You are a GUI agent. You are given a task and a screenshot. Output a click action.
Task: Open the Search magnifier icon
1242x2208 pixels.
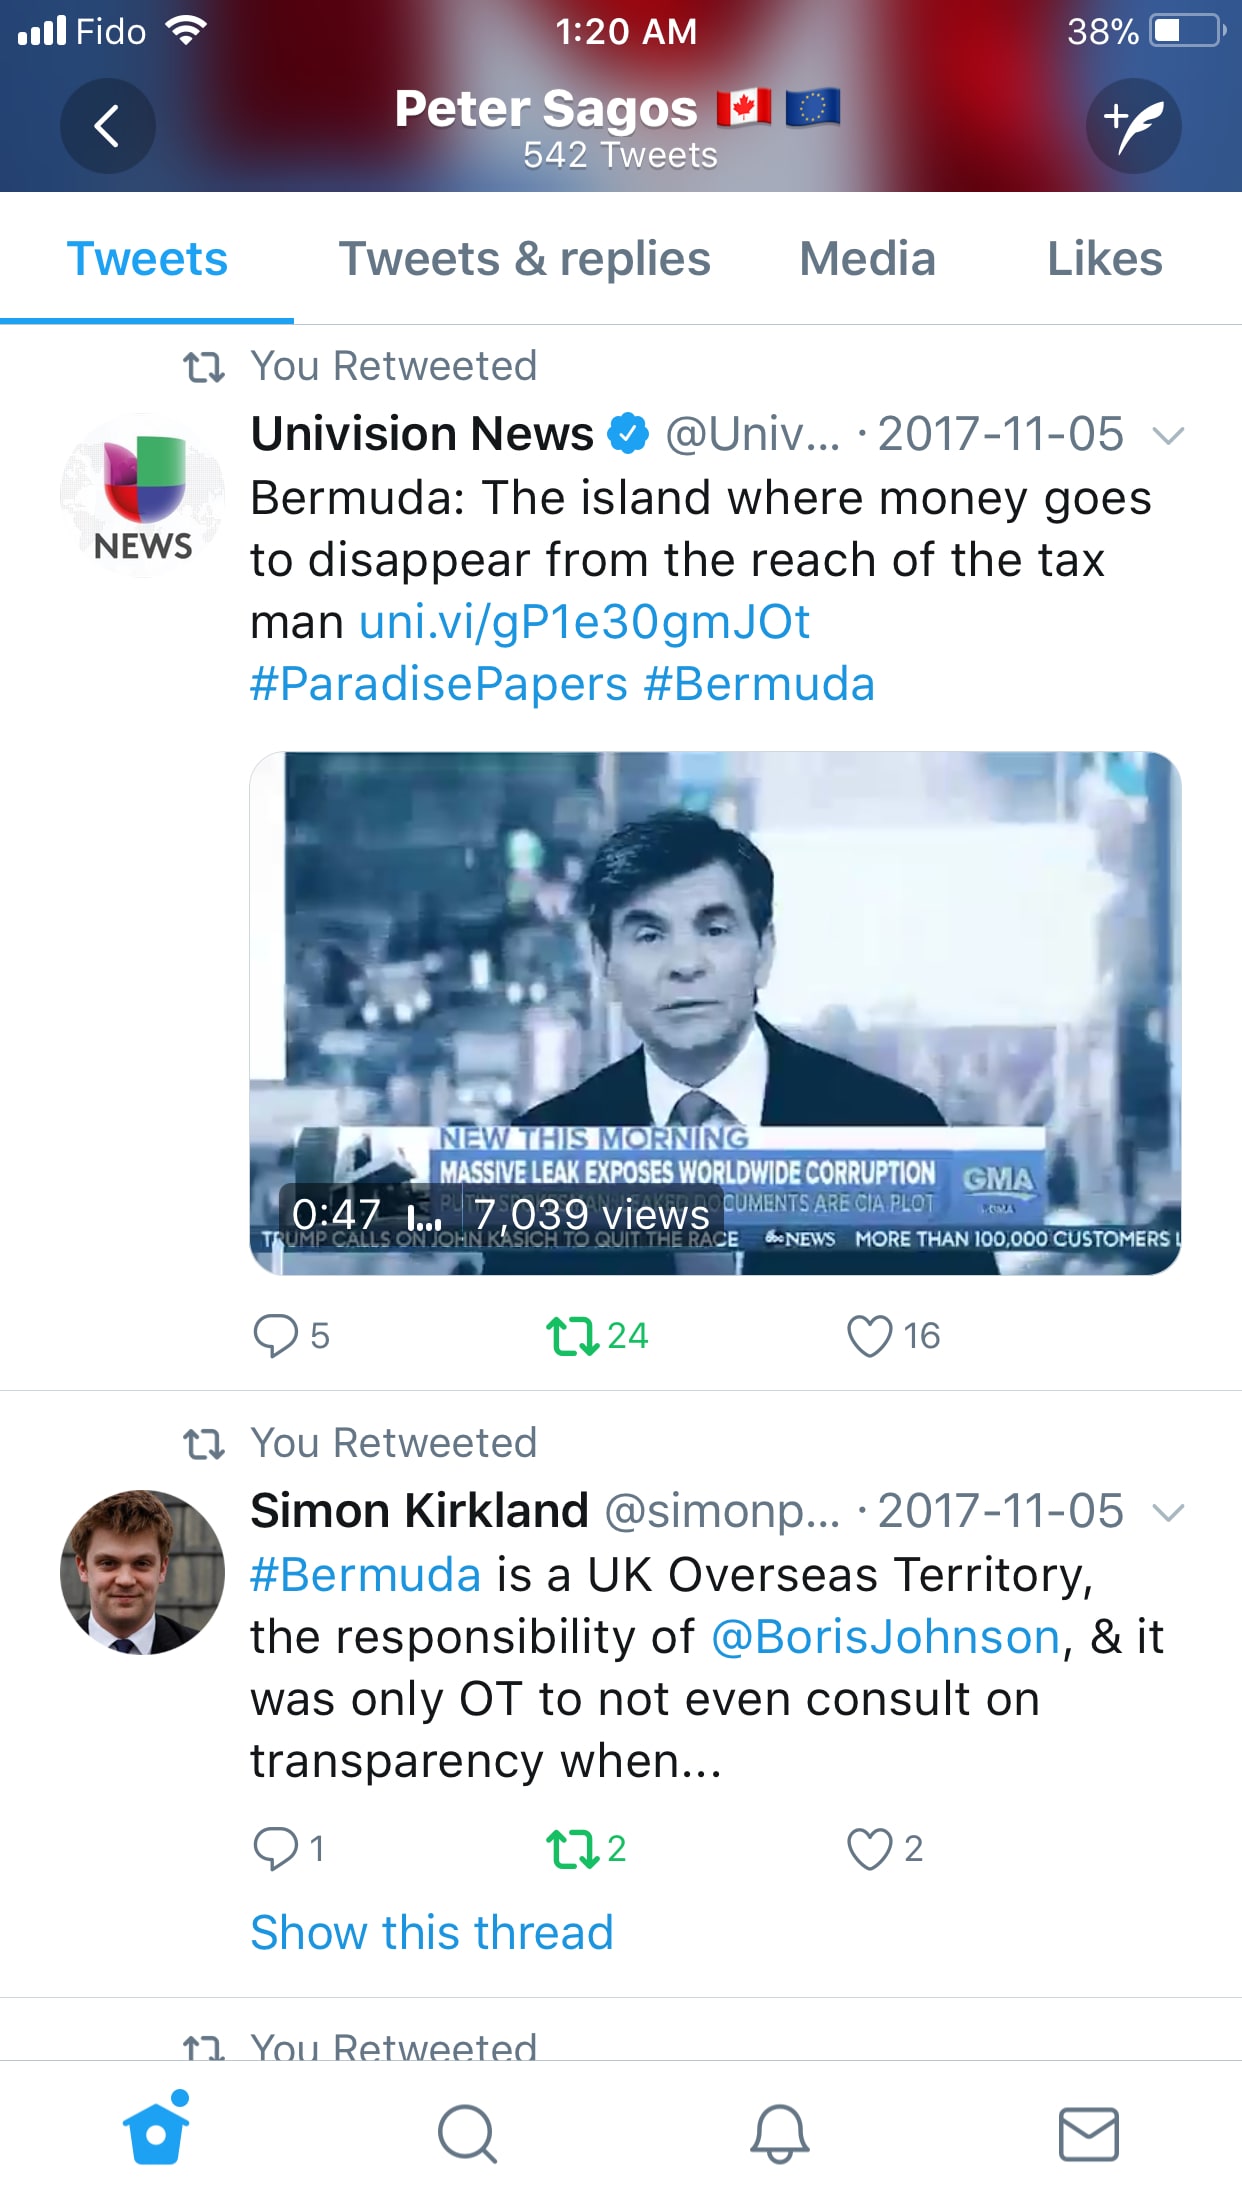pyautogui.click(x=467, y=2134)
